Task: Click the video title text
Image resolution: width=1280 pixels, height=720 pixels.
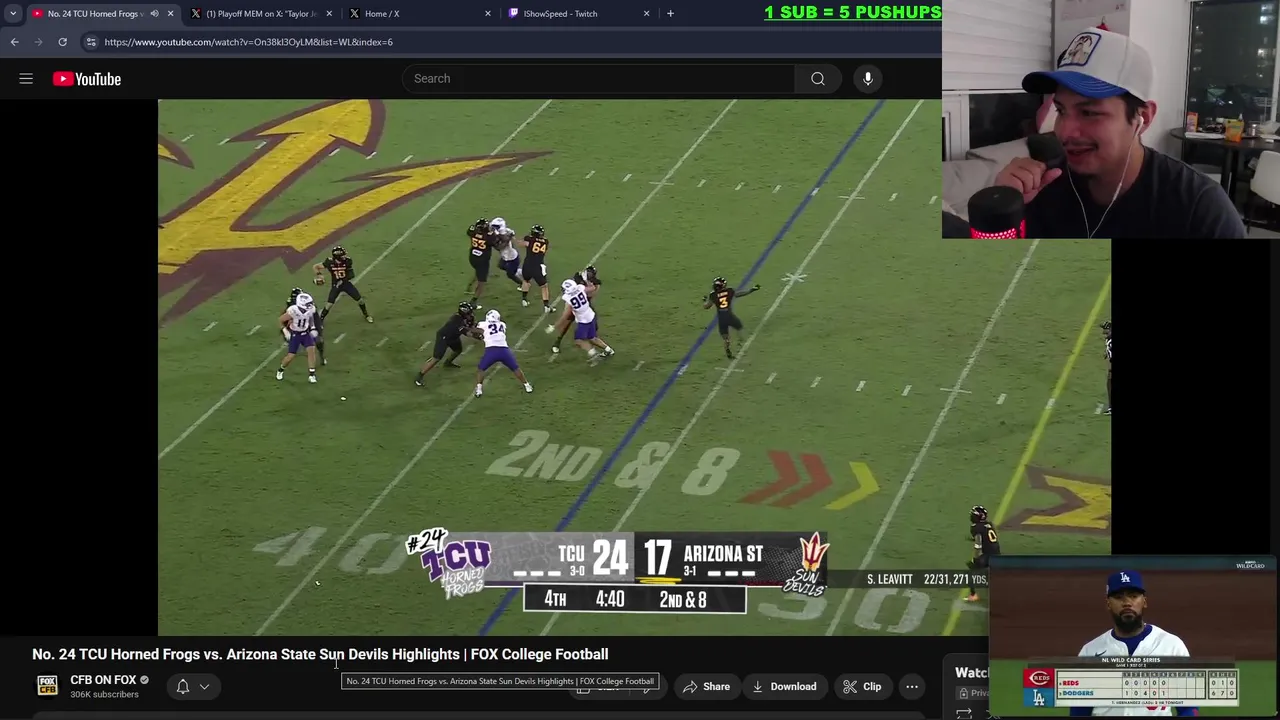Action: (x=320, y=654)
